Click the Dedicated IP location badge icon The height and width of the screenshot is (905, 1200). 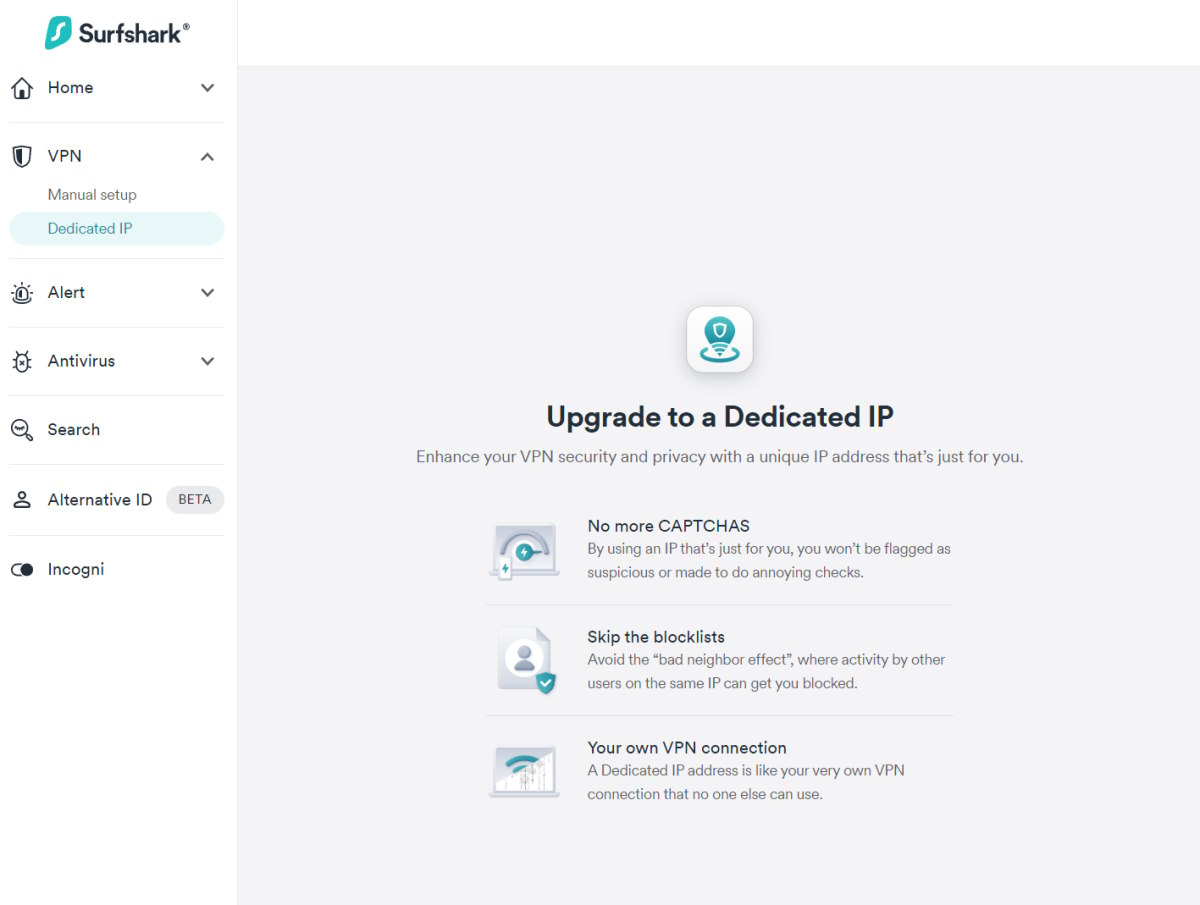(x=719, y=340)
